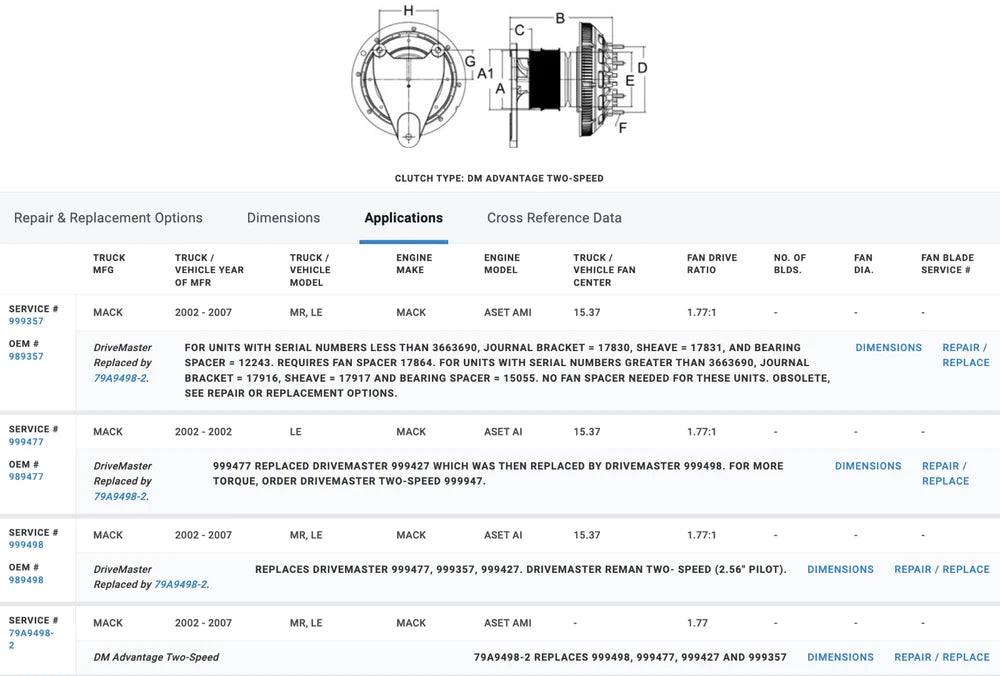Click DIMENSIONS link in the 999357 row

click(888, 348)
